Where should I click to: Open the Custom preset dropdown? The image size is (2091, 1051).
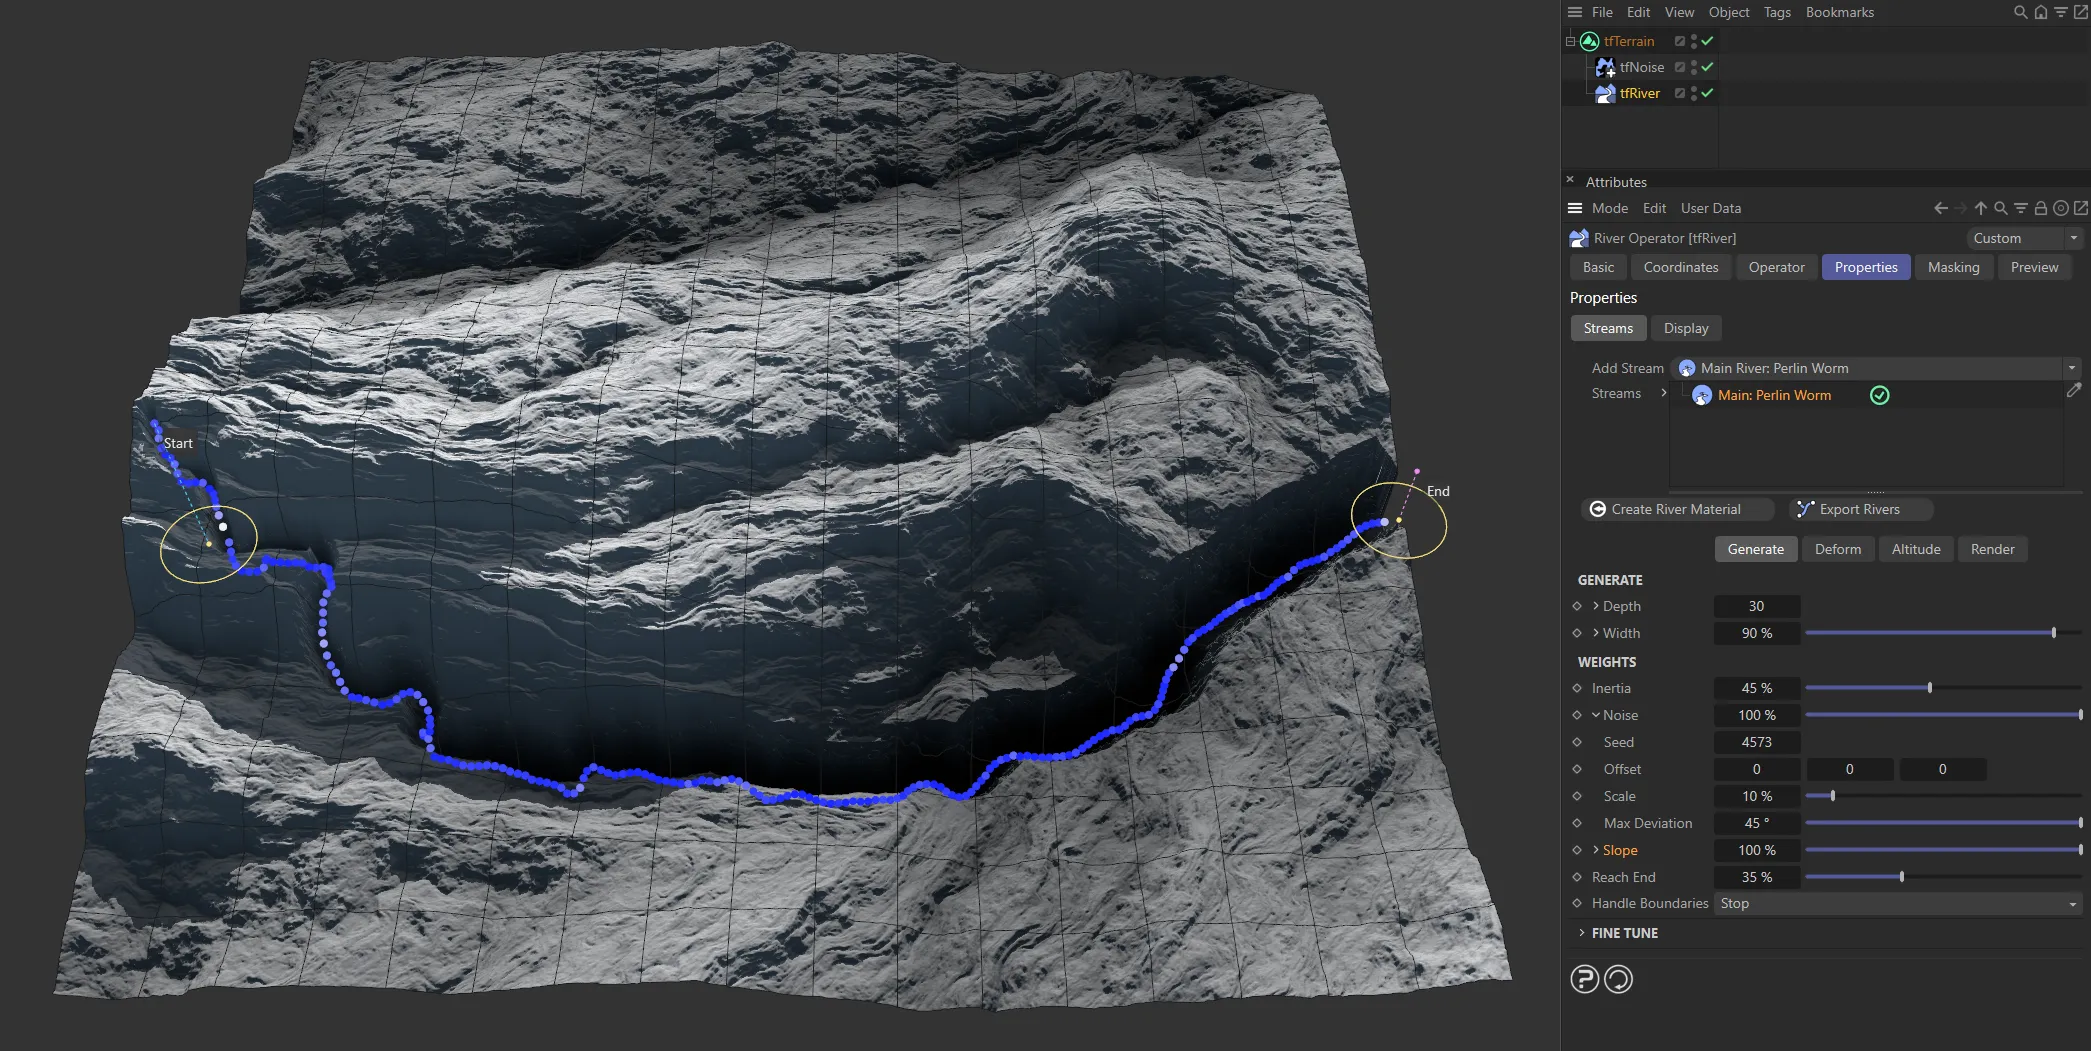pyautogui.click(x=2022, y=238)
